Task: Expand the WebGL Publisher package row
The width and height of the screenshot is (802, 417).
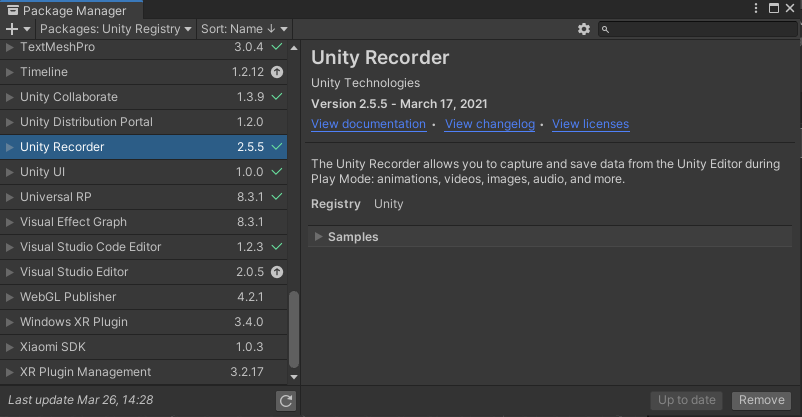Action: tap(9, 297)
